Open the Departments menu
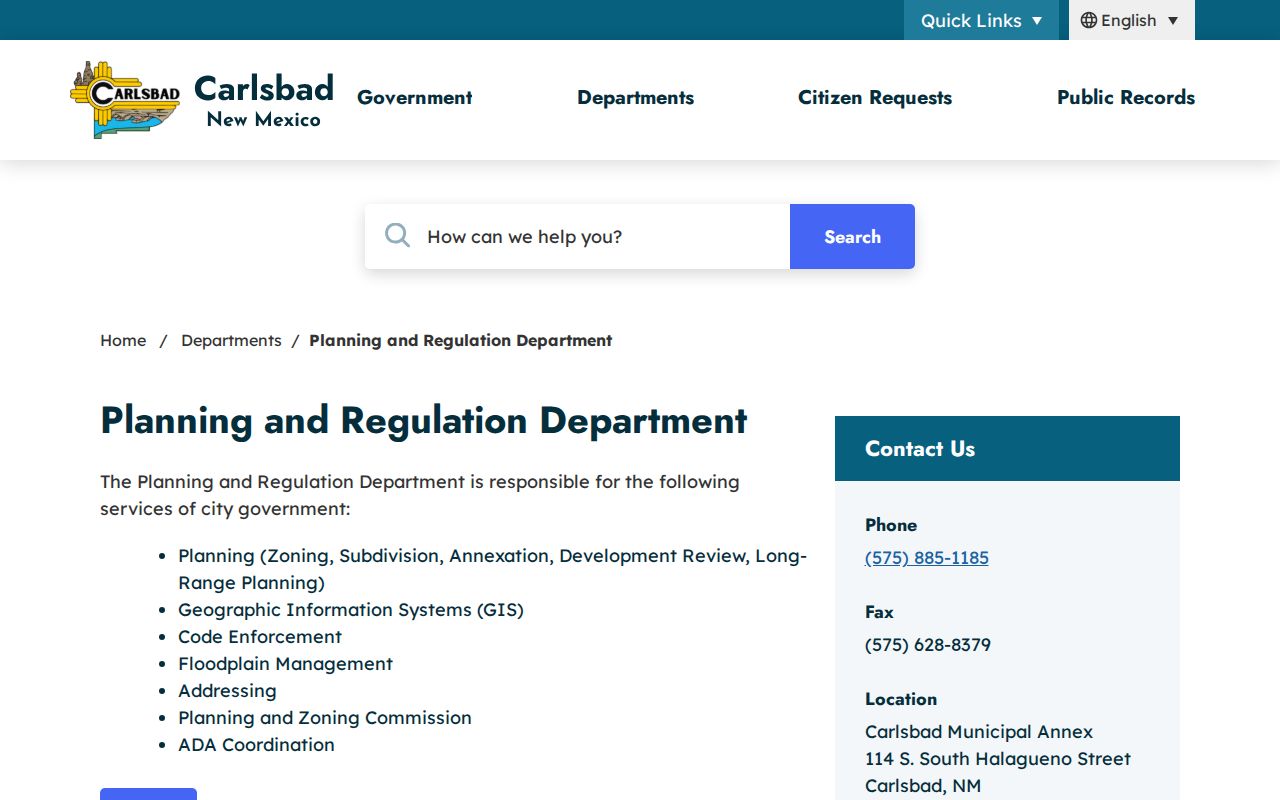 point(635,98)
